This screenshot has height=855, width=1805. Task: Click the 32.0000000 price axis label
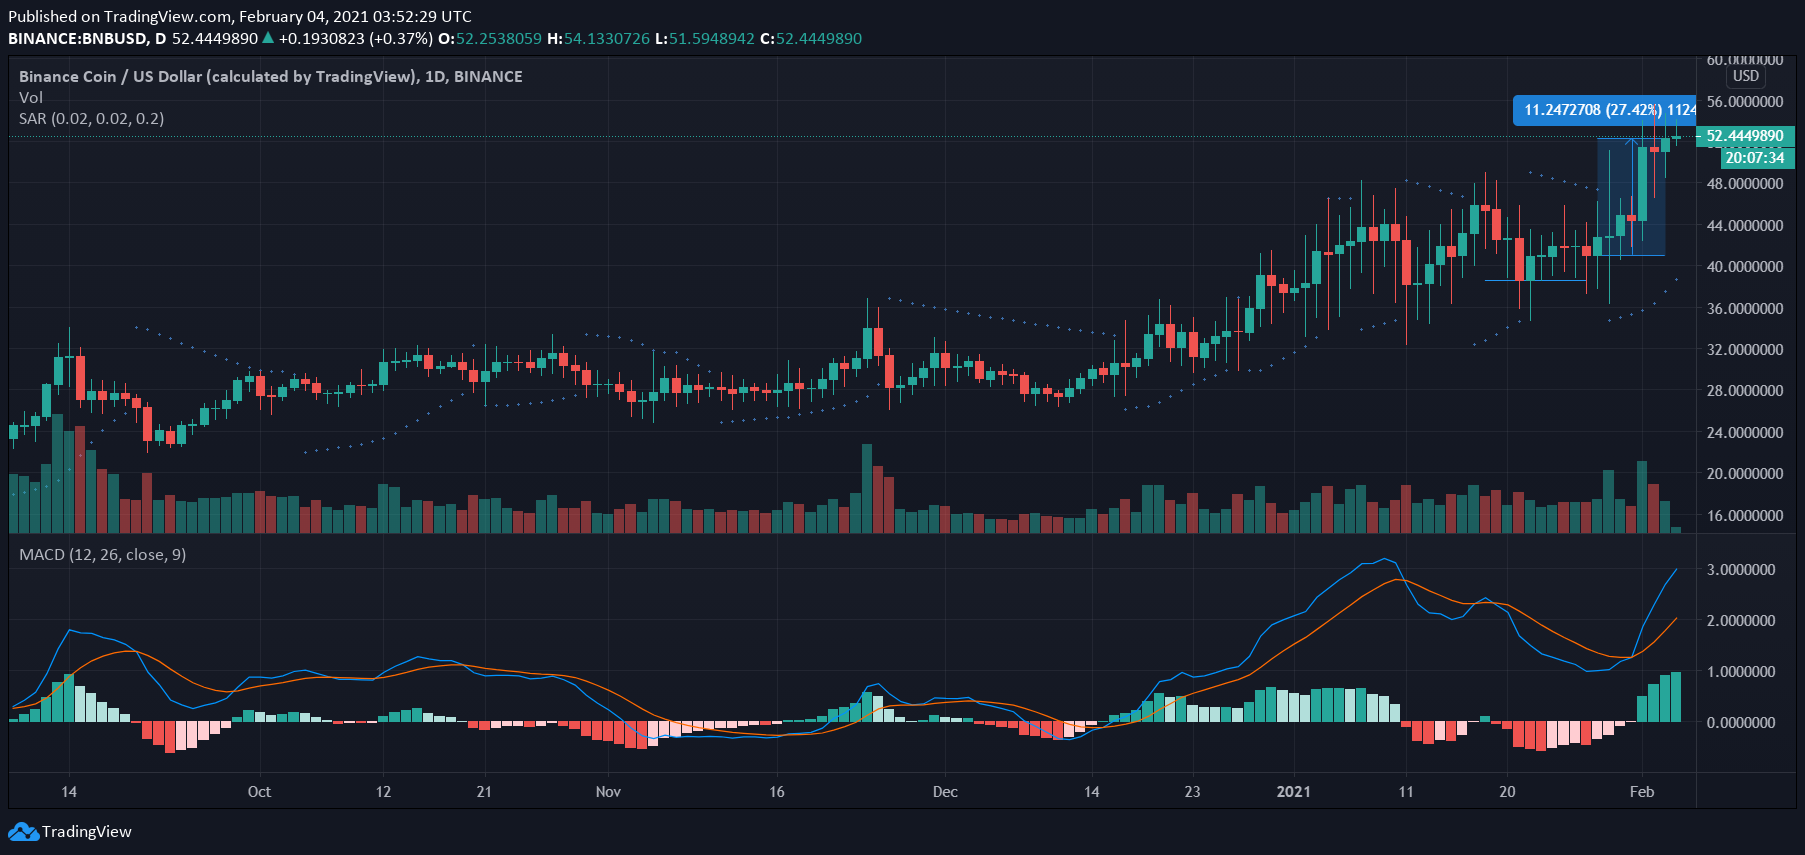(1745, 350)
